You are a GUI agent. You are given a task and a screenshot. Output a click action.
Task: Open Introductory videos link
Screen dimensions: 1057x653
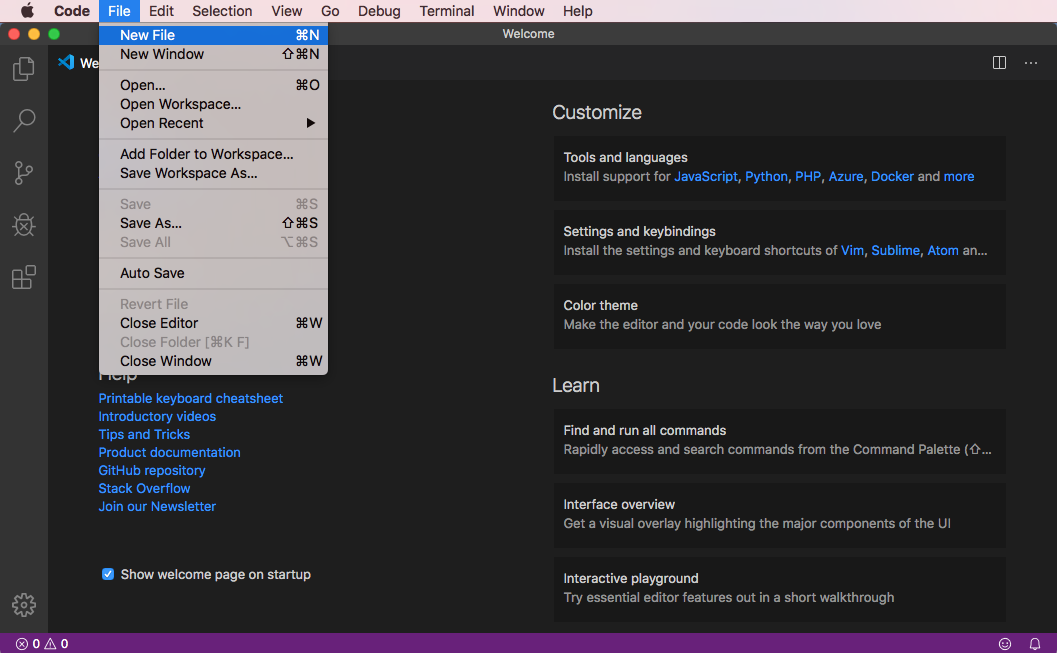pyautogui.click(x=157, y=416)
